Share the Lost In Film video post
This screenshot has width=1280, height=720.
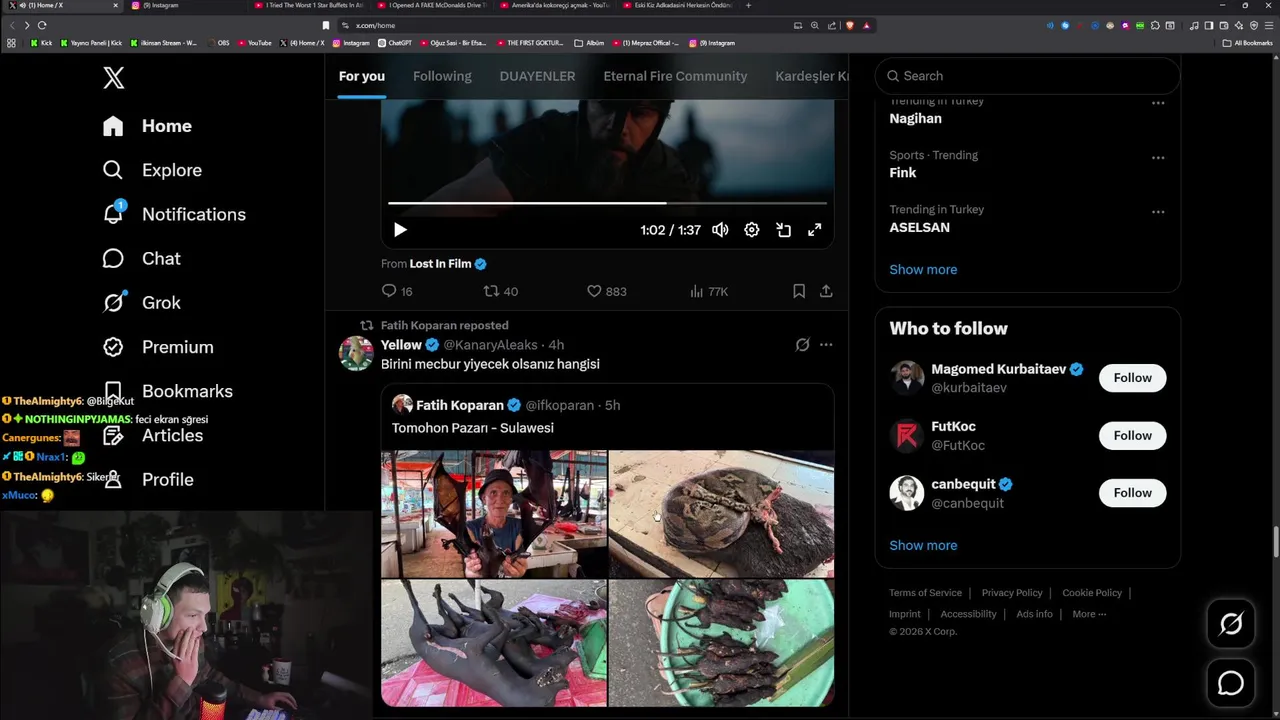coord(826,291)
